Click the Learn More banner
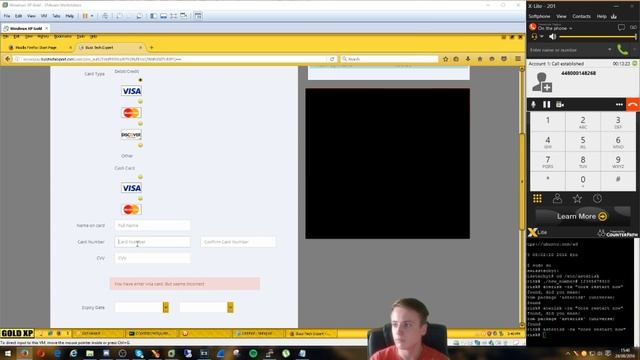Image resolution: width=640 pixels, height=360 pixels. click(x=581, y=216)
